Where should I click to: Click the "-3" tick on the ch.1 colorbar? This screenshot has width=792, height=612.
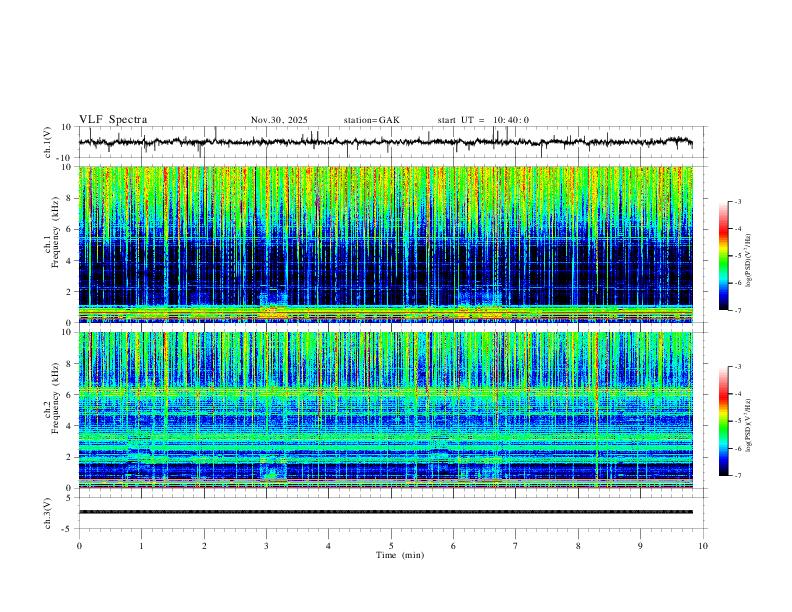(x=737, y=201)
